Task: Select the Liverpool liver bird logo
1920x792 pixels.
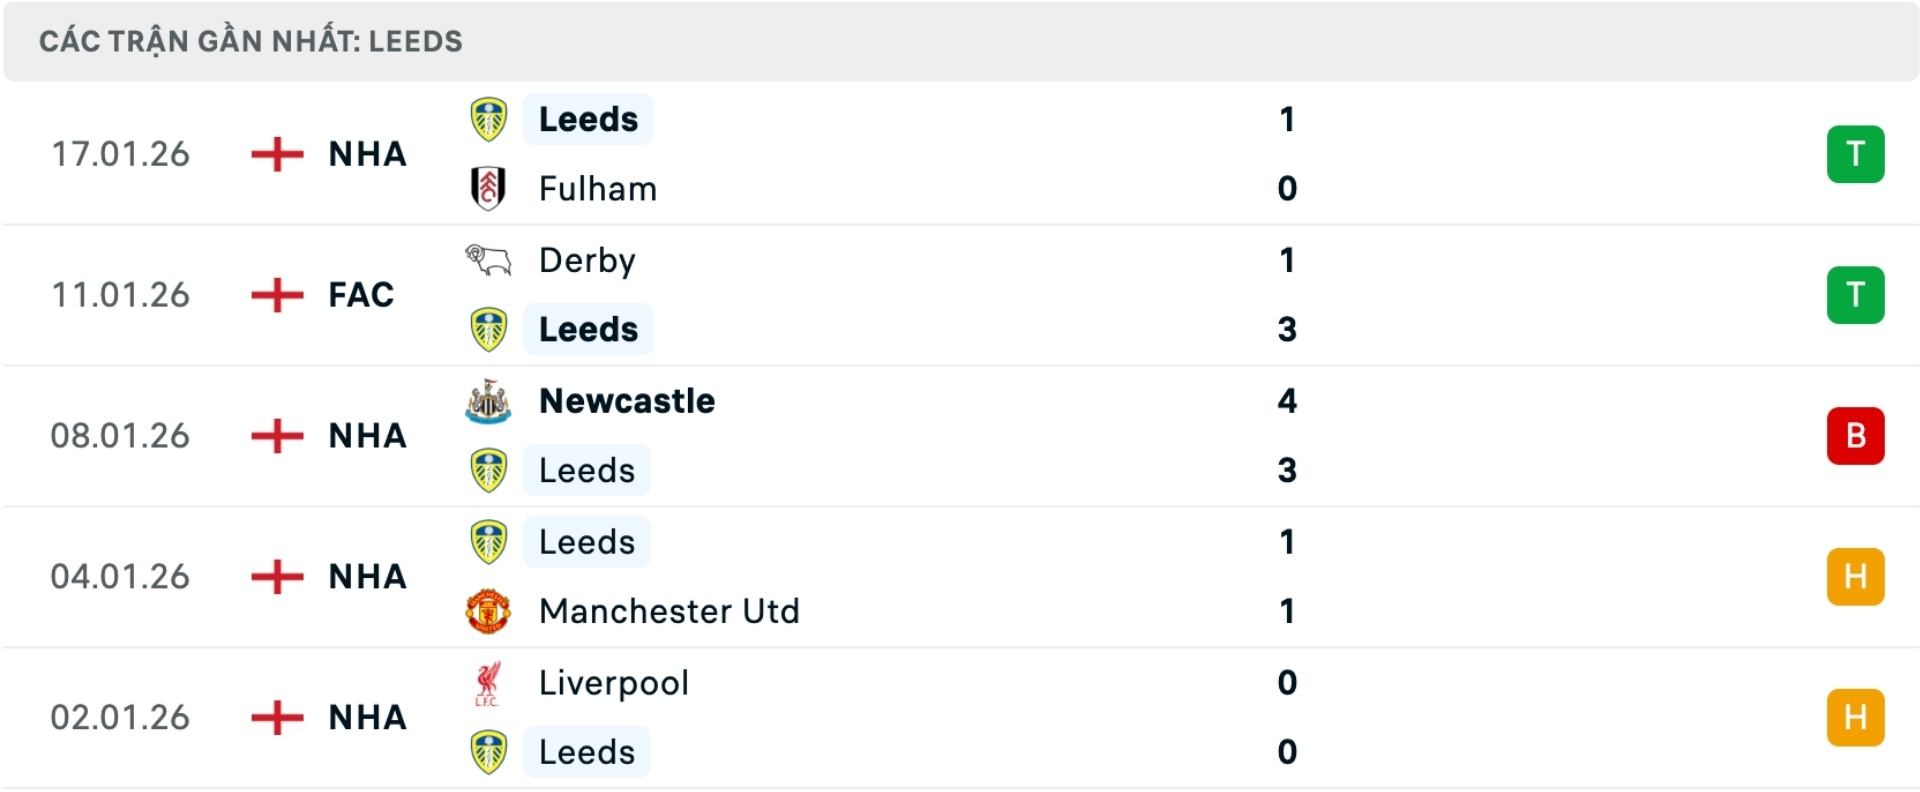Action: pos(487,683)
